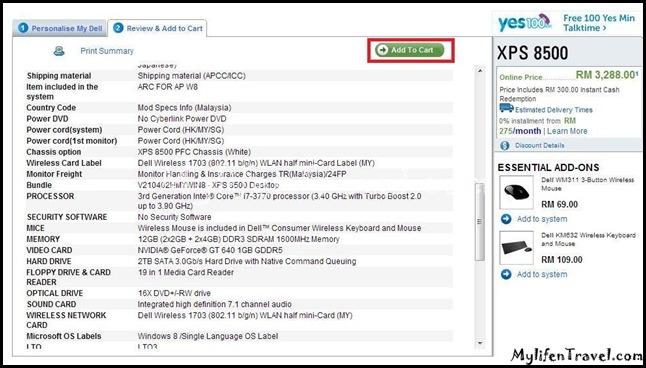Open Dell WM311 3-Button Wireless Mouse title
646x368 pixels.
point(587,184)
